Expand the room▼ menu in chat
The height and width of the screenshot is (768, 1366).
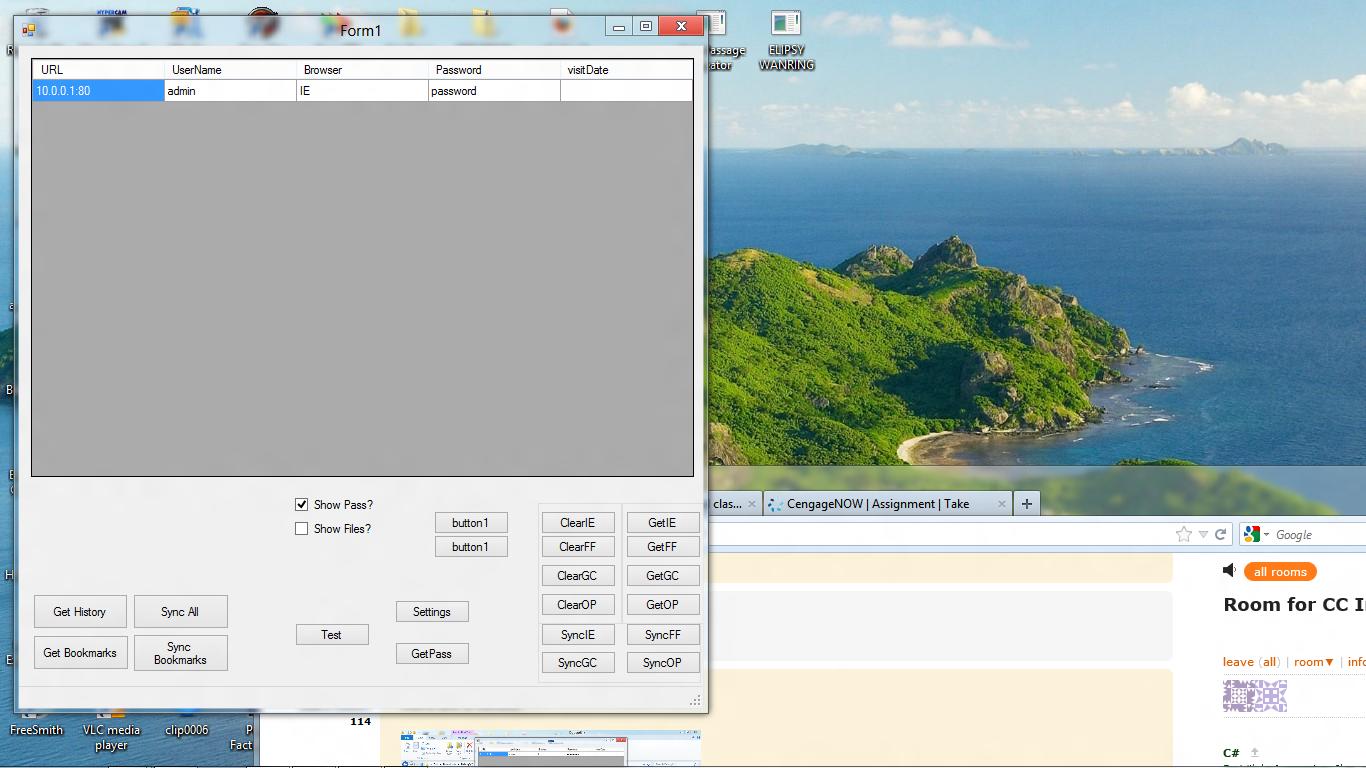(x=1314, y=662)
